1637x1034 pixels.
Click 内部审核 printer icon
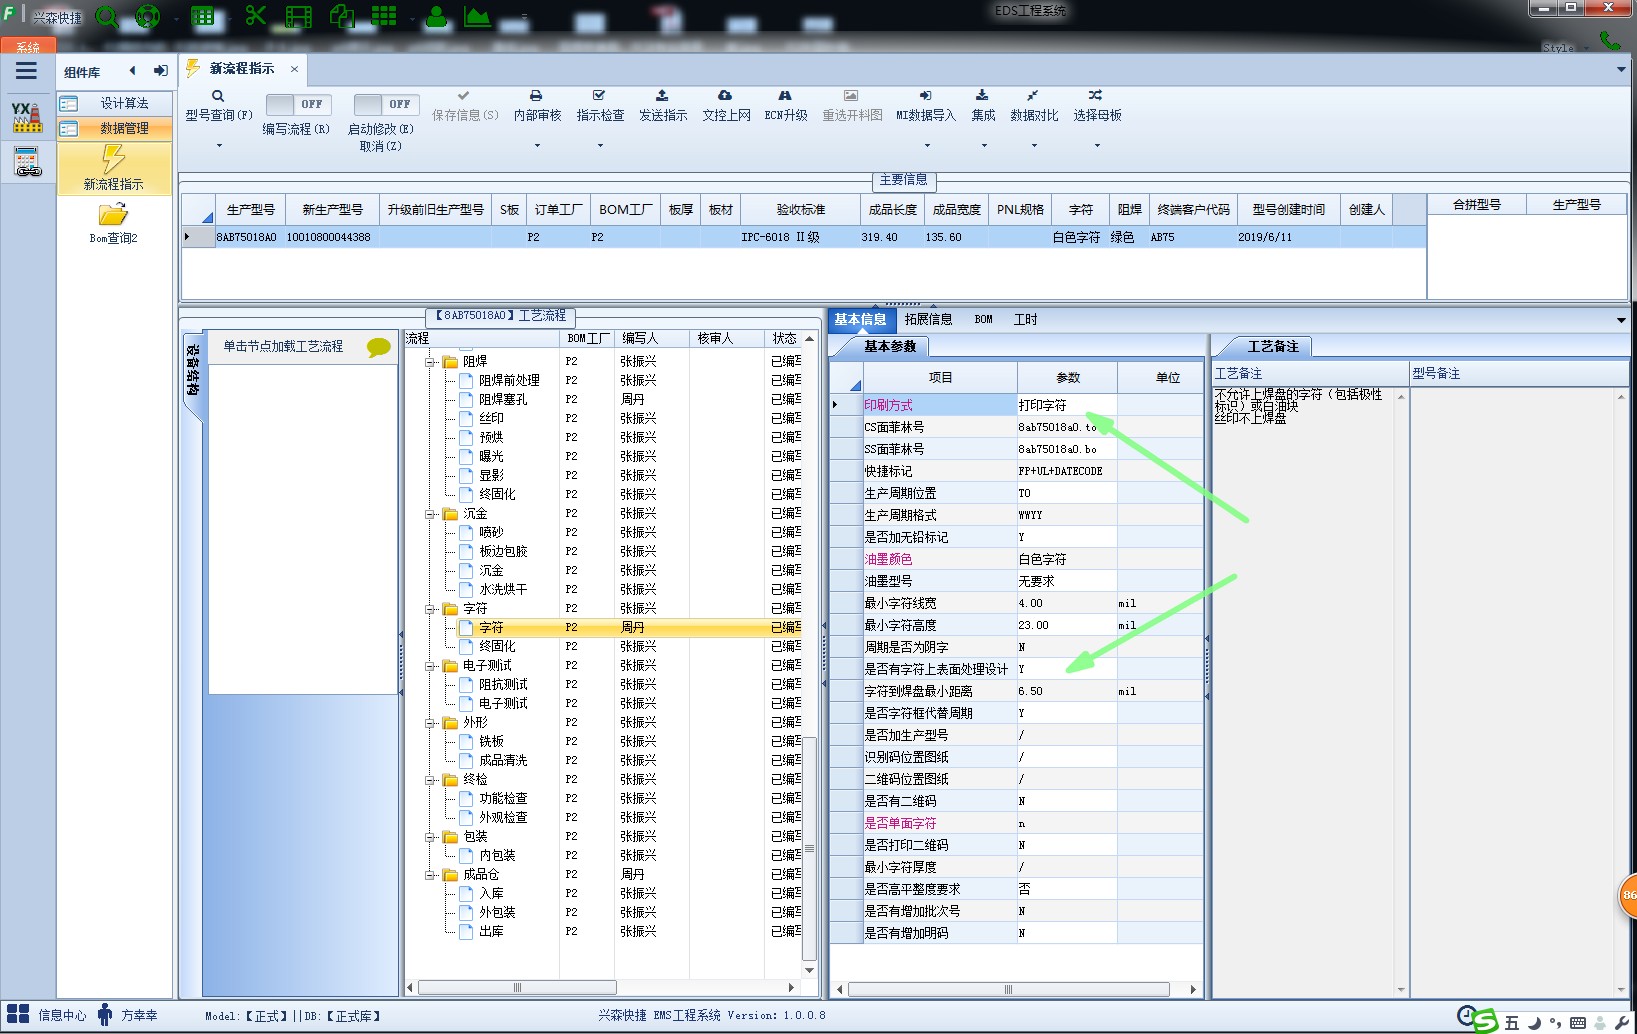tap(537, 106)
